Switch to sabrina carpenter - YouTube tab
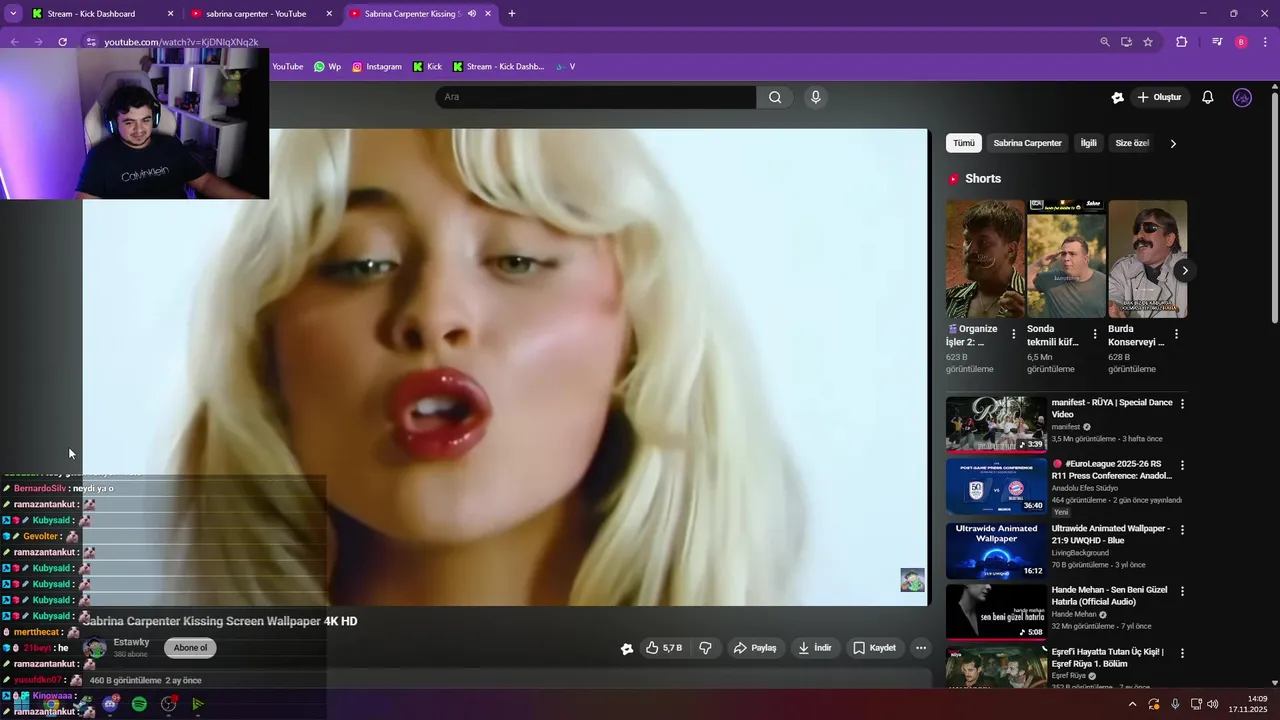 point(262,14)
